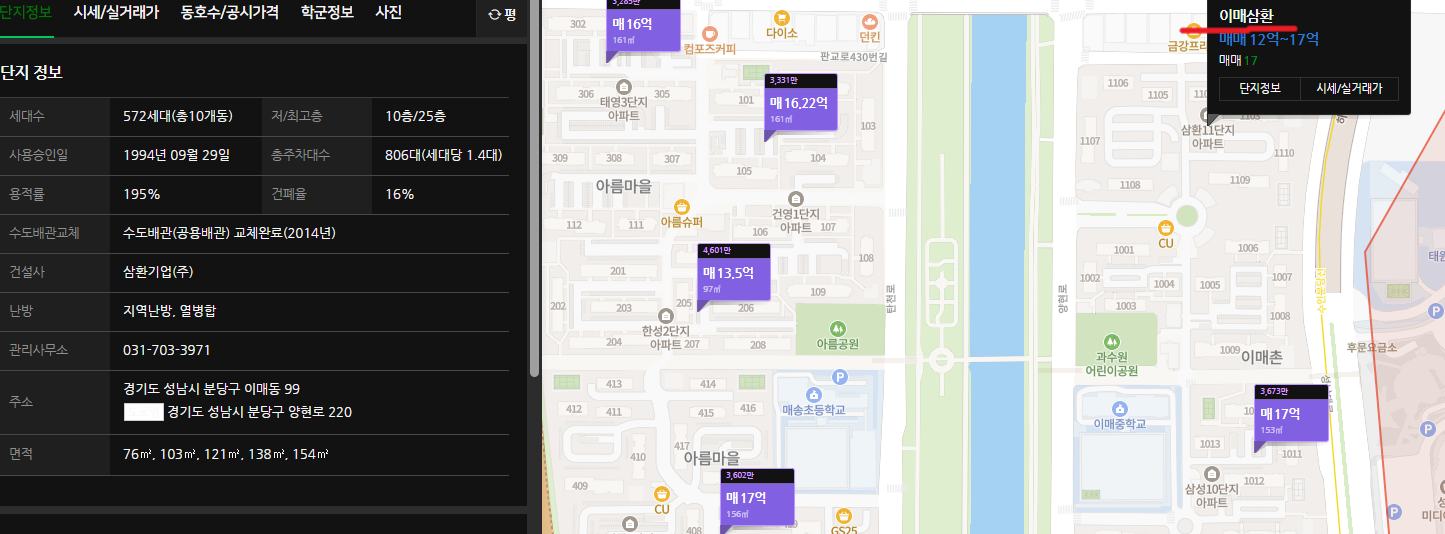Click the address 경기도 성남시 분당구 이매동 99
This screenshot has width=1445, height=534.
click(x=211, y=389)
